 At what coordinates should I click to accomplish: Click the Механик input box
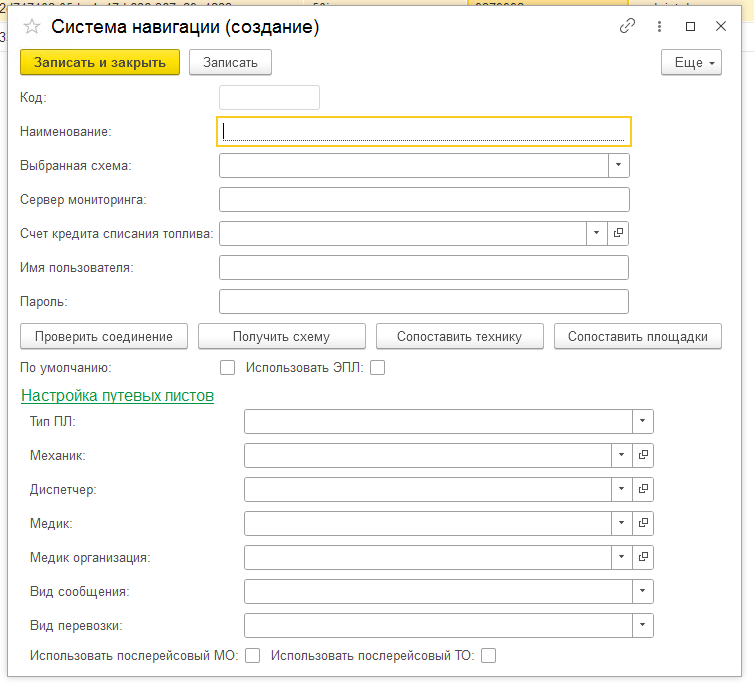click(x=428, y=455)
